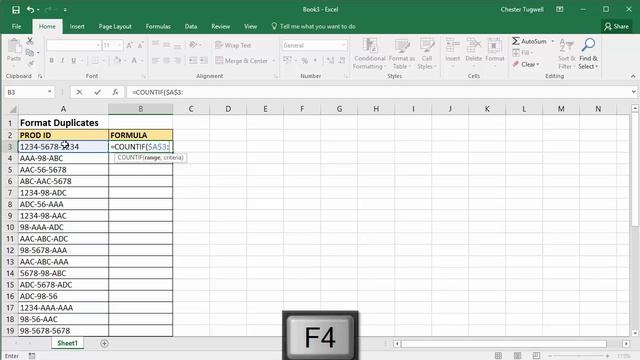The height and width of the screenshot is (360, 640).
Task: Open Cell Styles gallery
Action: click(427, 53)
